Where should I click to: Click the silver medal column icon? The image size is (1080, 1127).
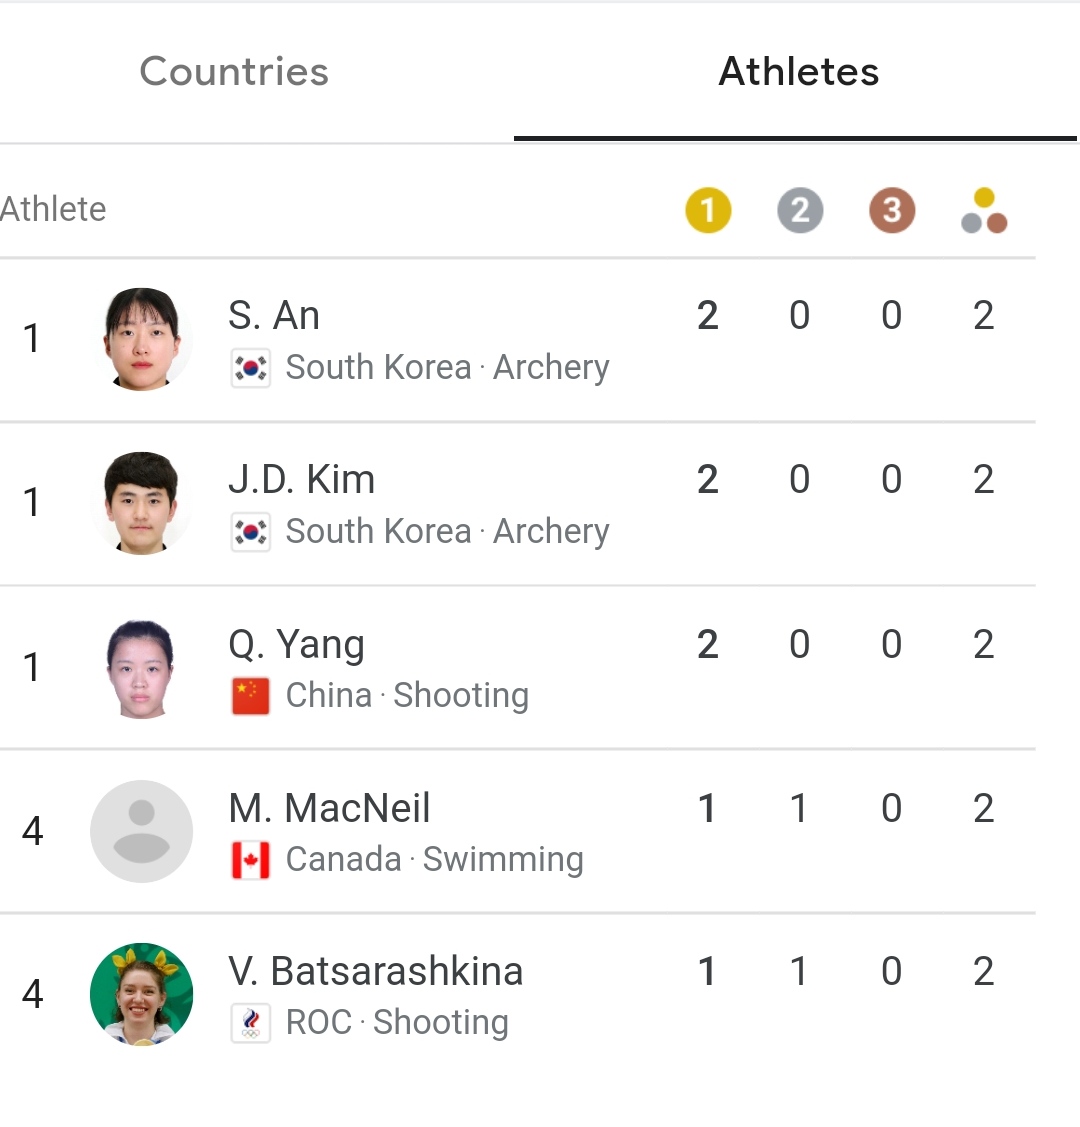[x=800, y=211]
